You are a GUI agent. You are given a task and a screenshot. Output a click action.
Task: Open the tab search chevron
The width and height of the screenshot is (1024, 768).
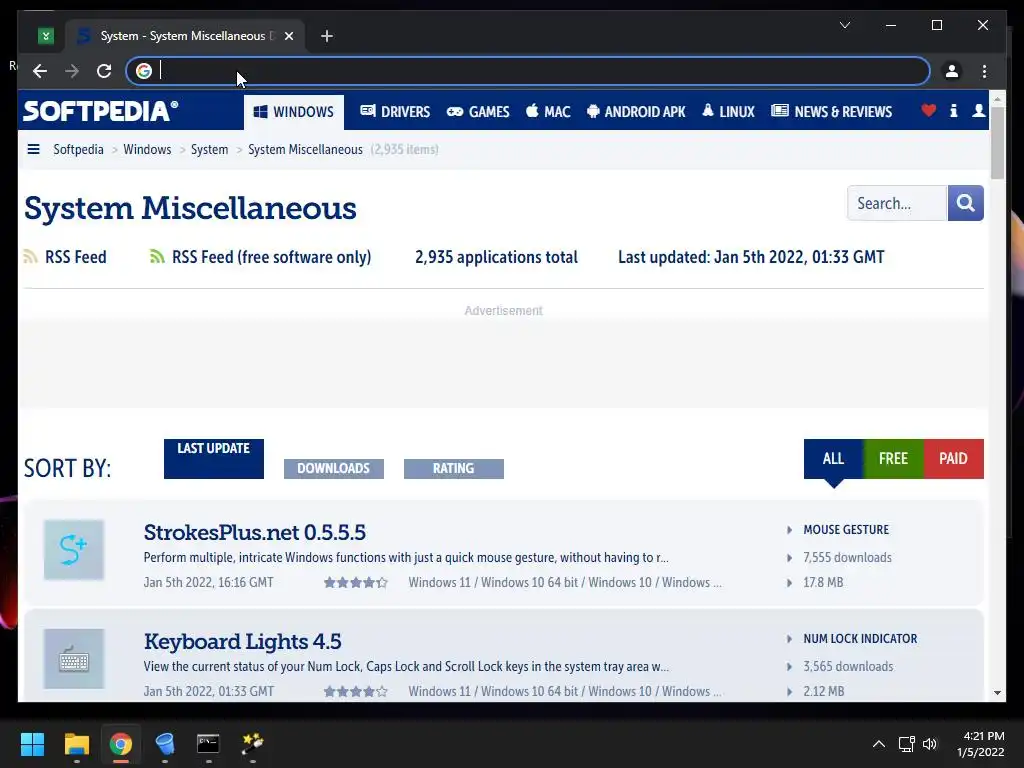[x=844, y=25]
